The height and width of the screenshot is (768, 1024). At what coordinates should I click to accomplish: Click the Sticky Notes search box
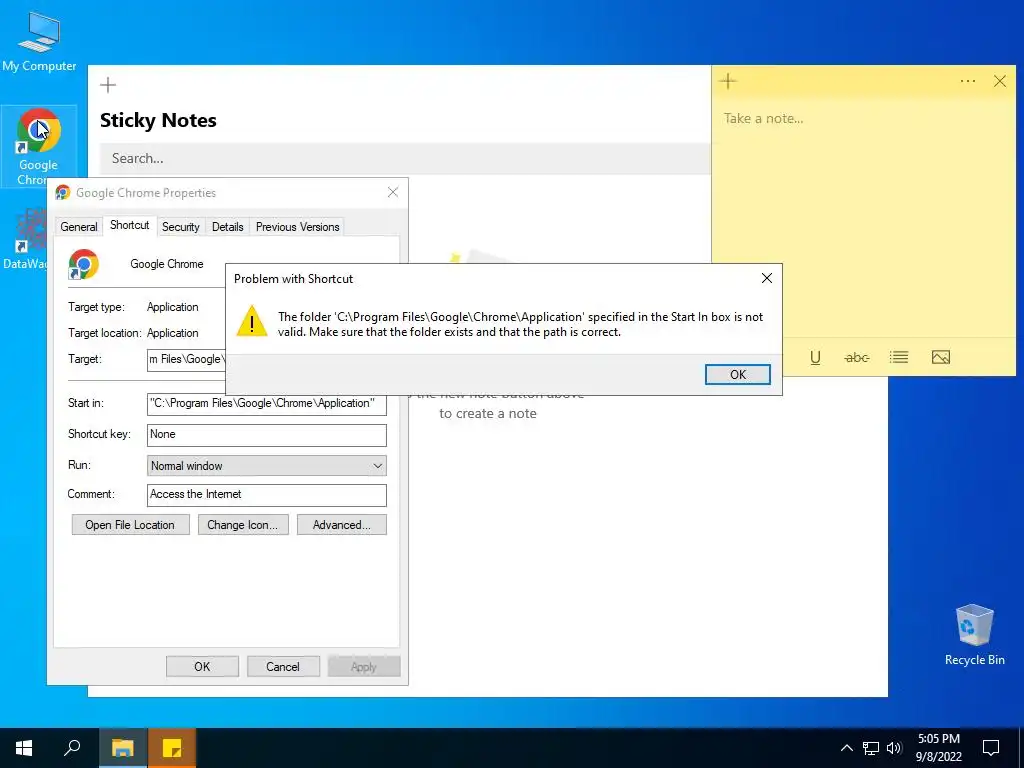click(405, 158)
